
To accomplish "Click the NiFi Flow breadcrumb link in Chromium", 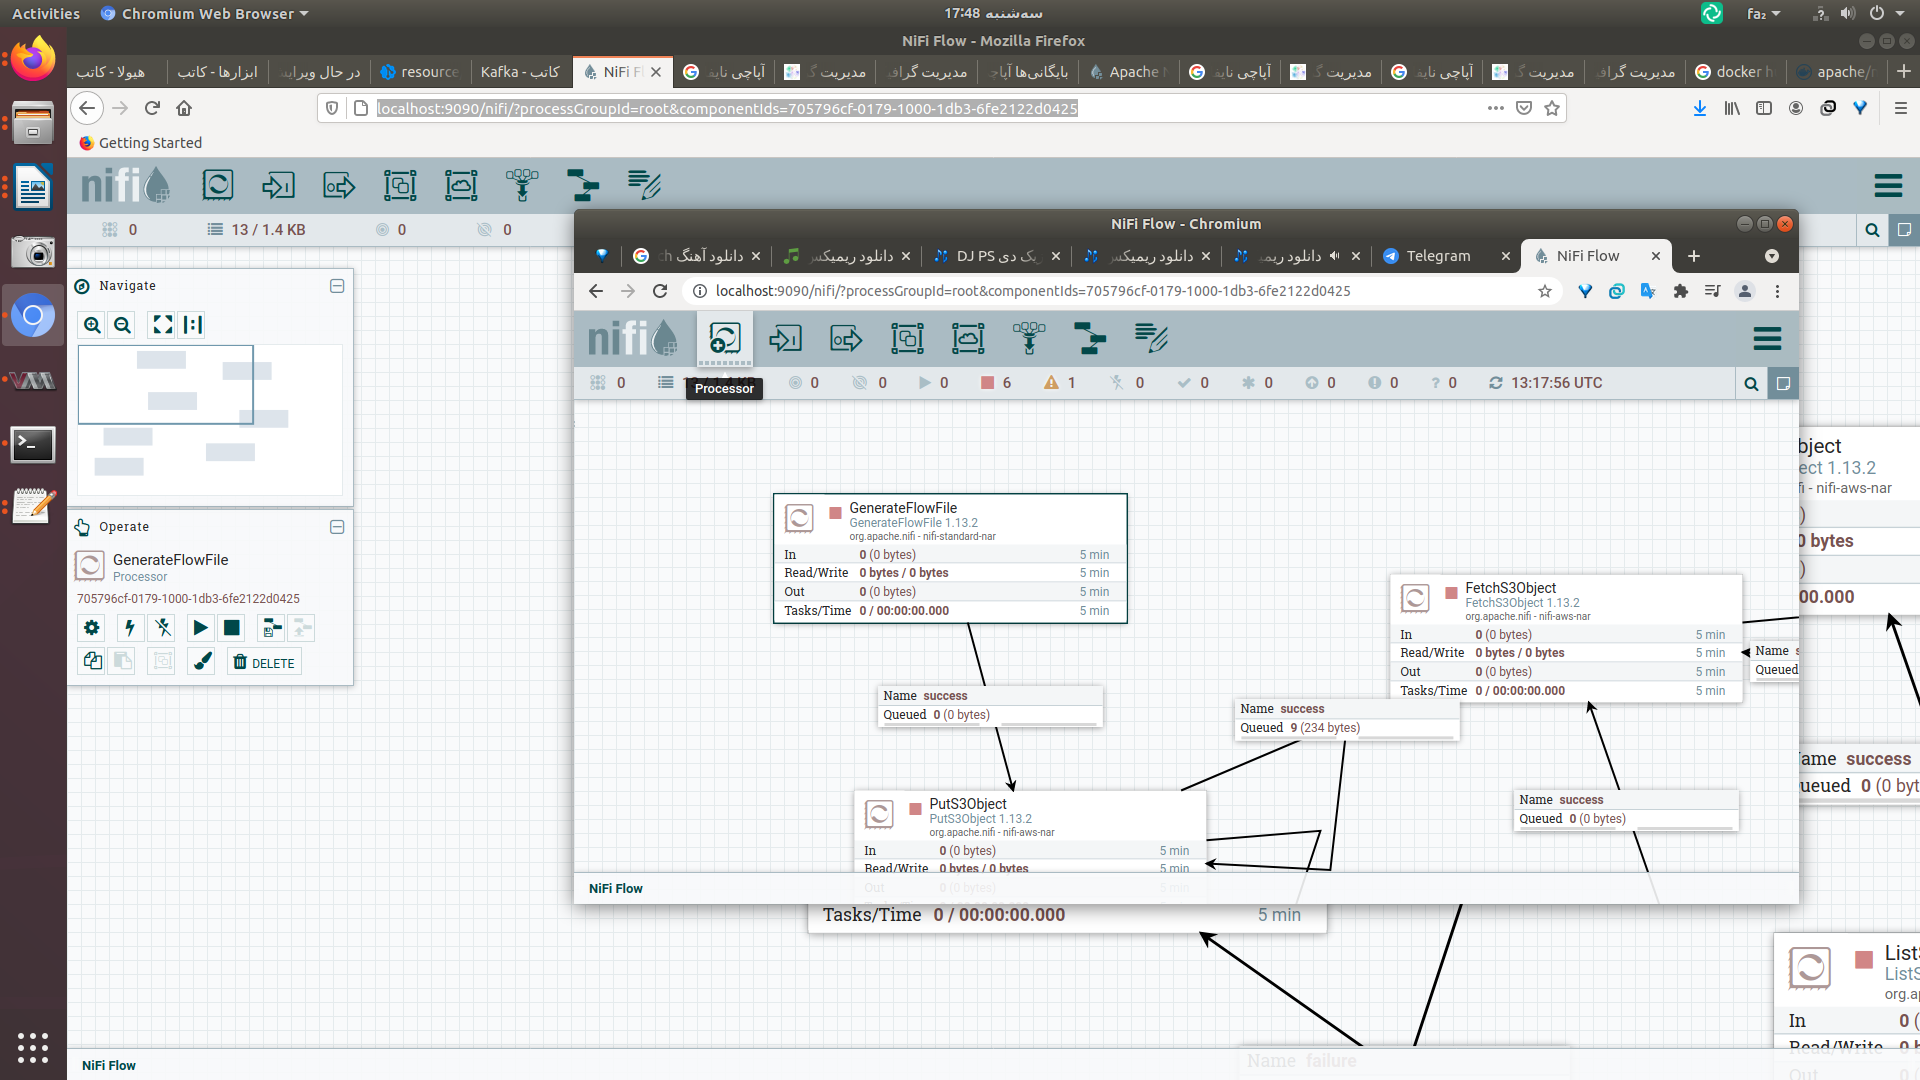I will point(615,888).
